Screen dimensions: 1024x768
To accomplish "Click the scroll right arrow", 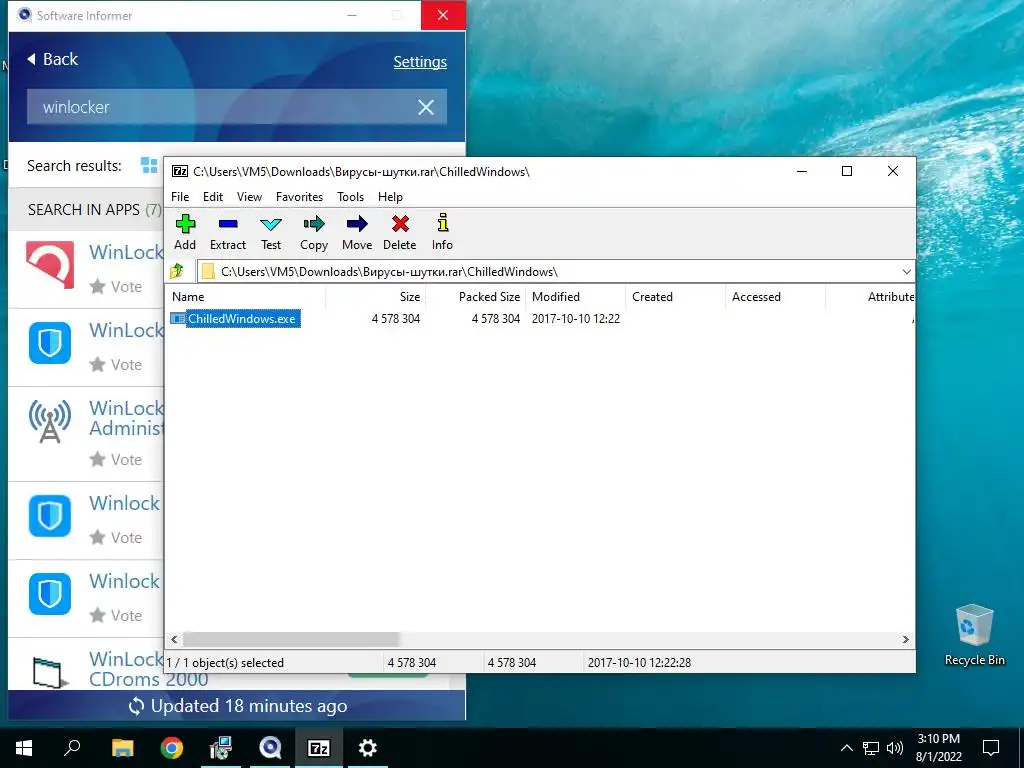I will (906, 639).
